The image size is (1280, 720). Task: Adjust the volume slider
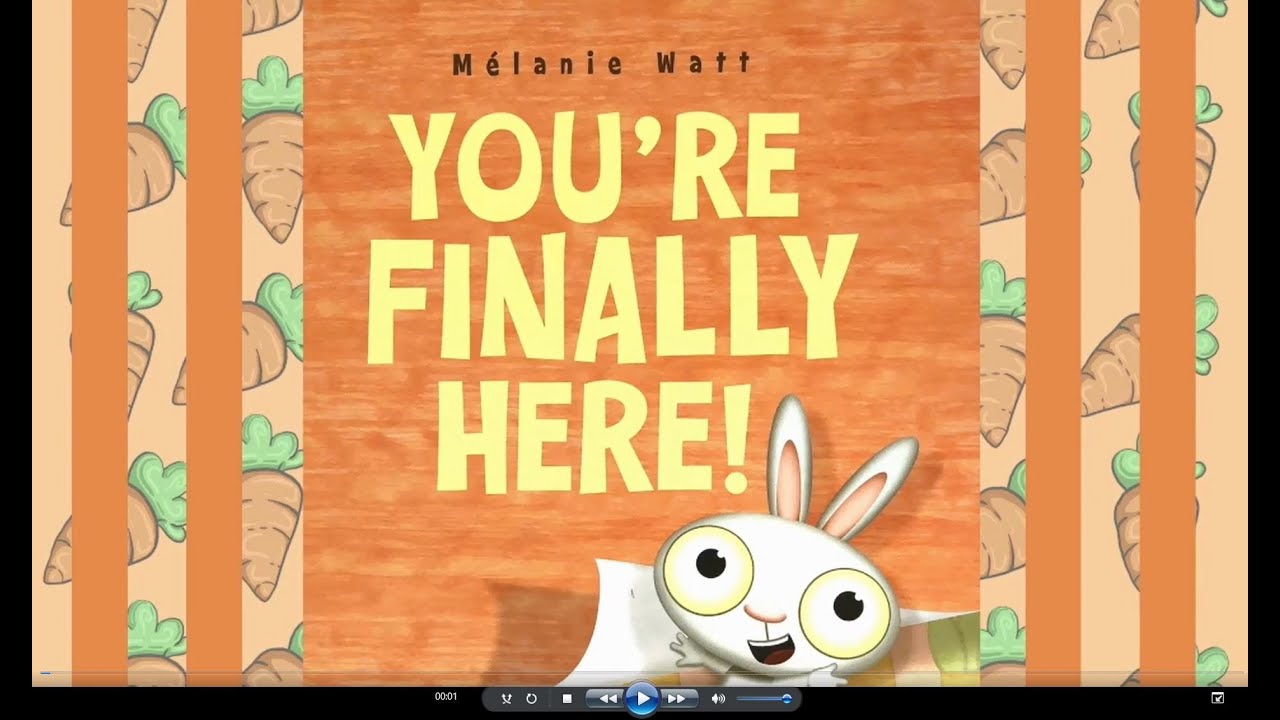point(764,698)
